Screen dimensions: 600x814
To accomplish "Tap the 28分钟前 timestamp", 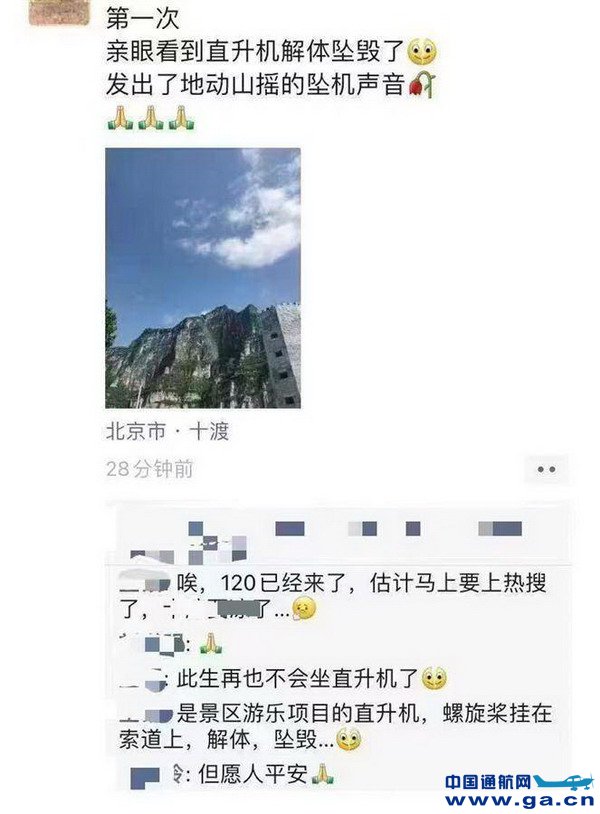I will [149, 469].
